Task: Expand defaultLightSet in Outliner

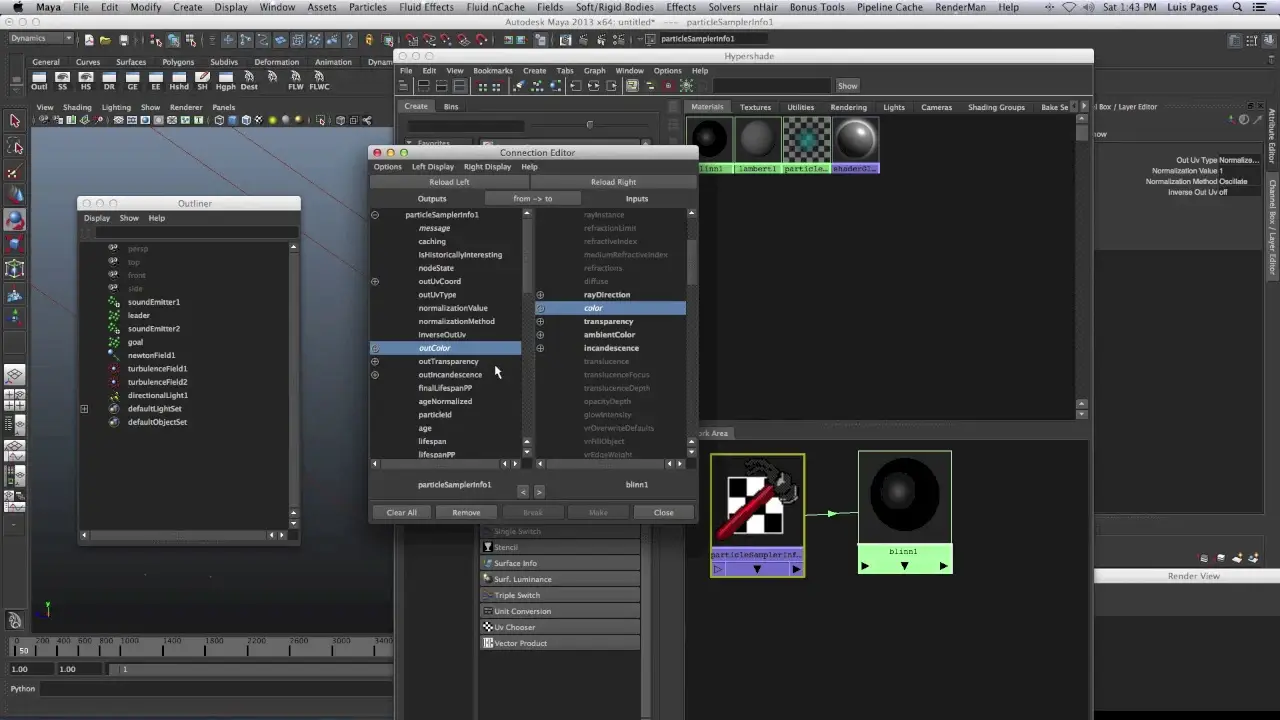Action: click(84, 409)
